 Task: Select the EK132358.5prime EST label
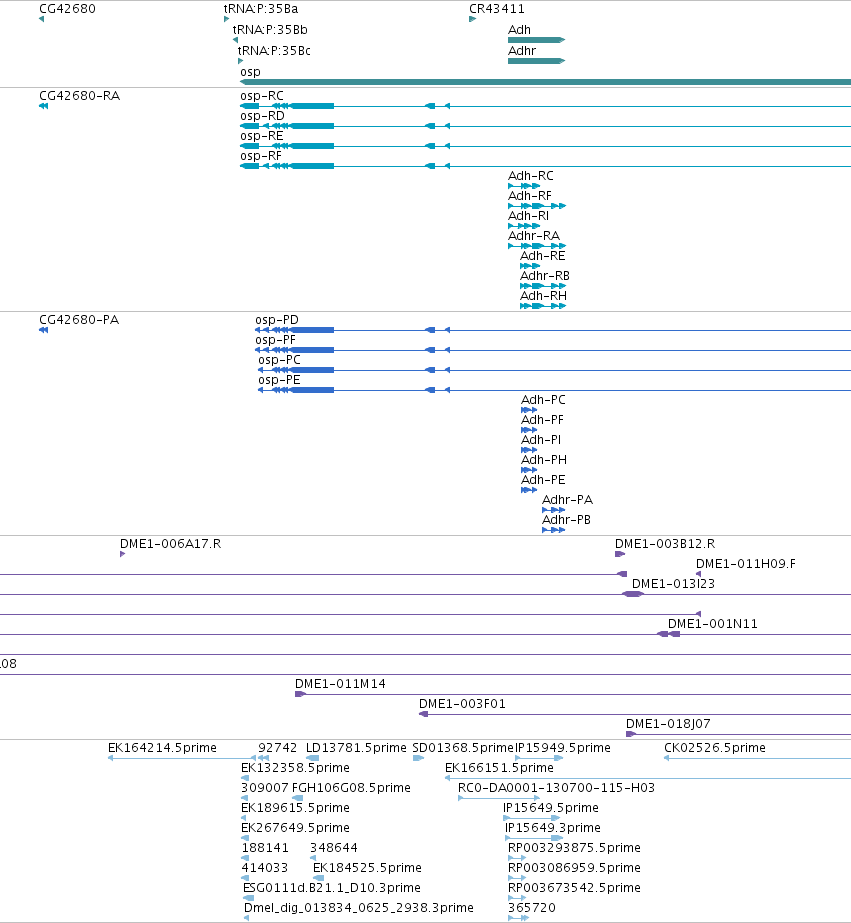pyautogui.click(x=295, y=769)
